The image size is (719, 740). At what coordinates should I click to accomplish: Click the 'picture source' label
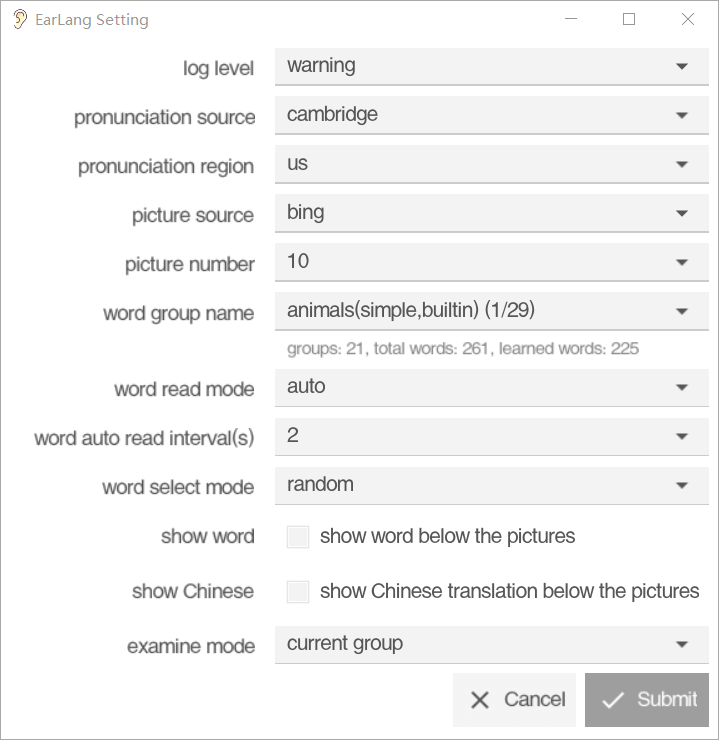(x=193, y=216)
